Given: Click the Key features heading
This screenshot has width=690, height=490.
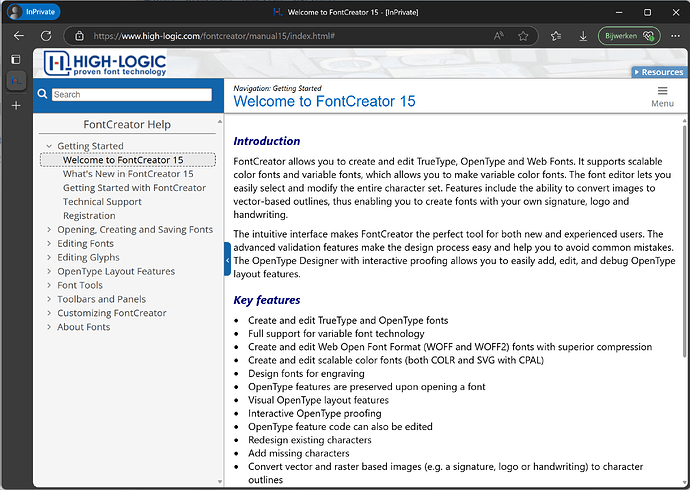Looking at the screenshot, I should (x=267, y=300).
